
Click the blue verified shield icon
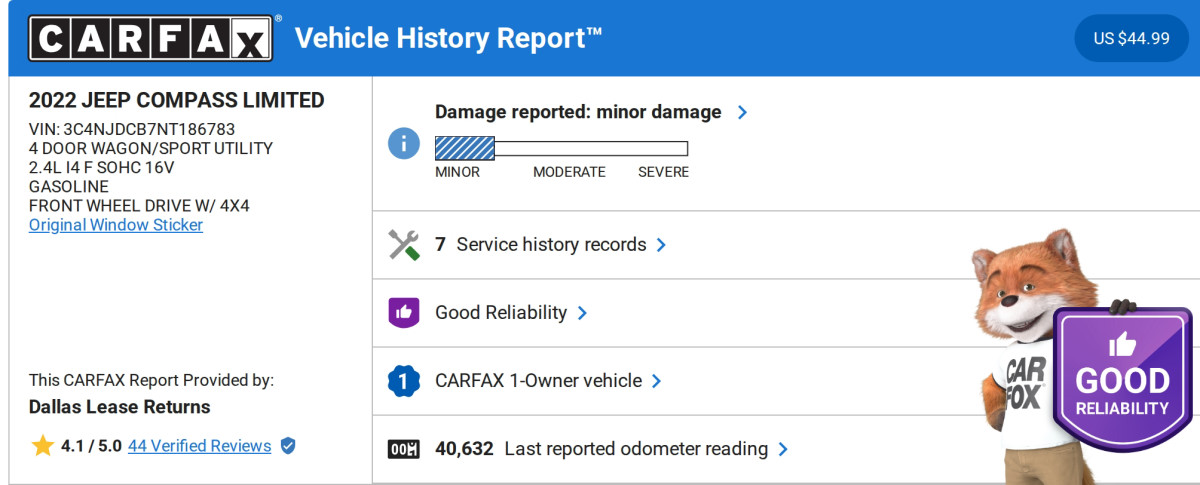288,446
